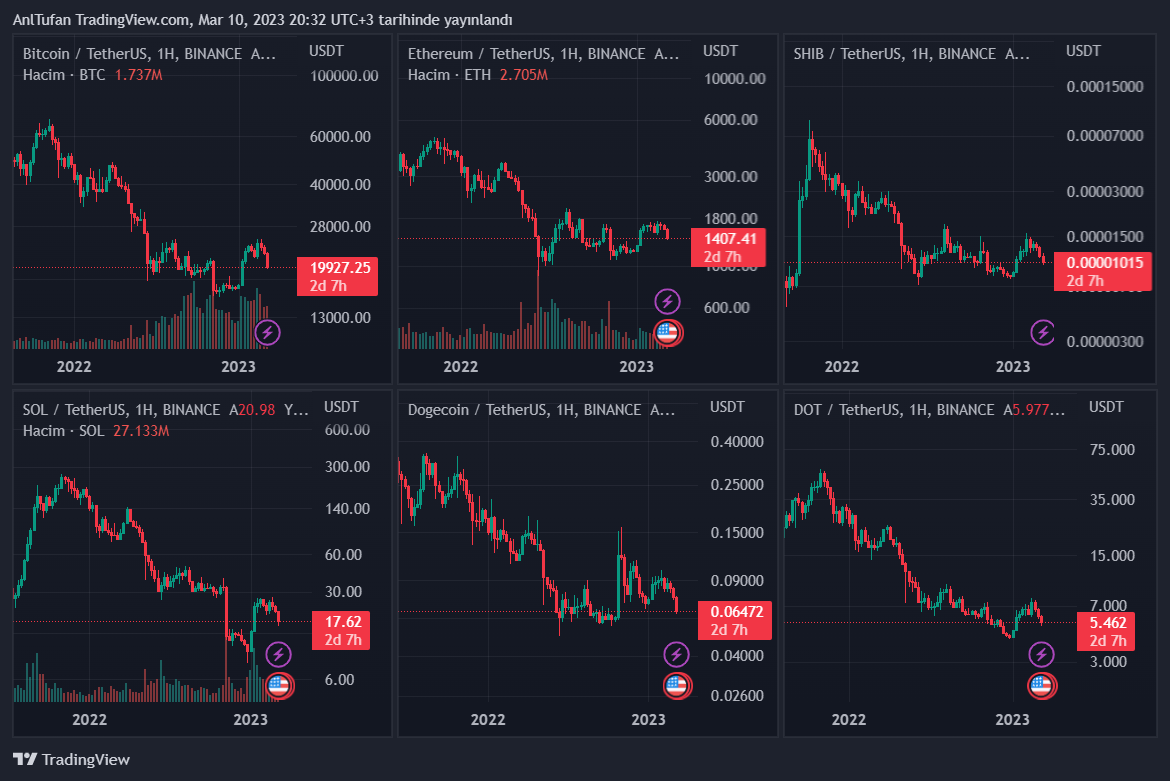Click the lightning icon on the DOT chart
The image size is (1170, 781).
pos(1043,655)
